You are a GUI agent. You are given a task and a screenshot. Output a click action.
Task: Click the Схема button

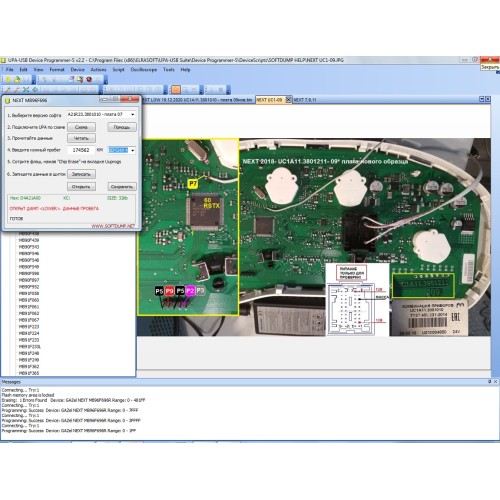(81, 127)
